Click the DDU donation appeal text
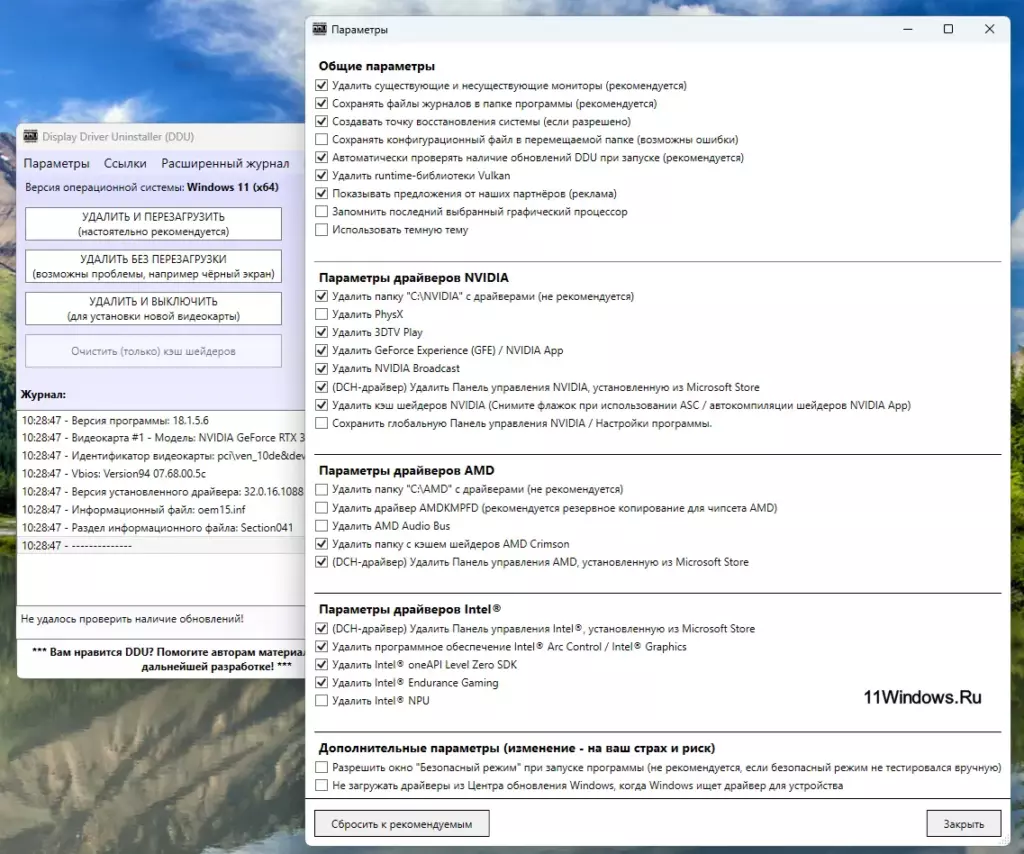The height and width of the screenshot is (854, 1024). [x=168, y=659]
